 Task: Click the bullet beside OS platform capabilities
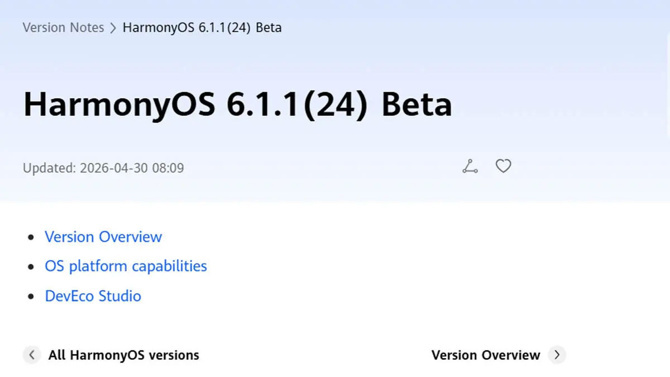click(x=31, y=267)
